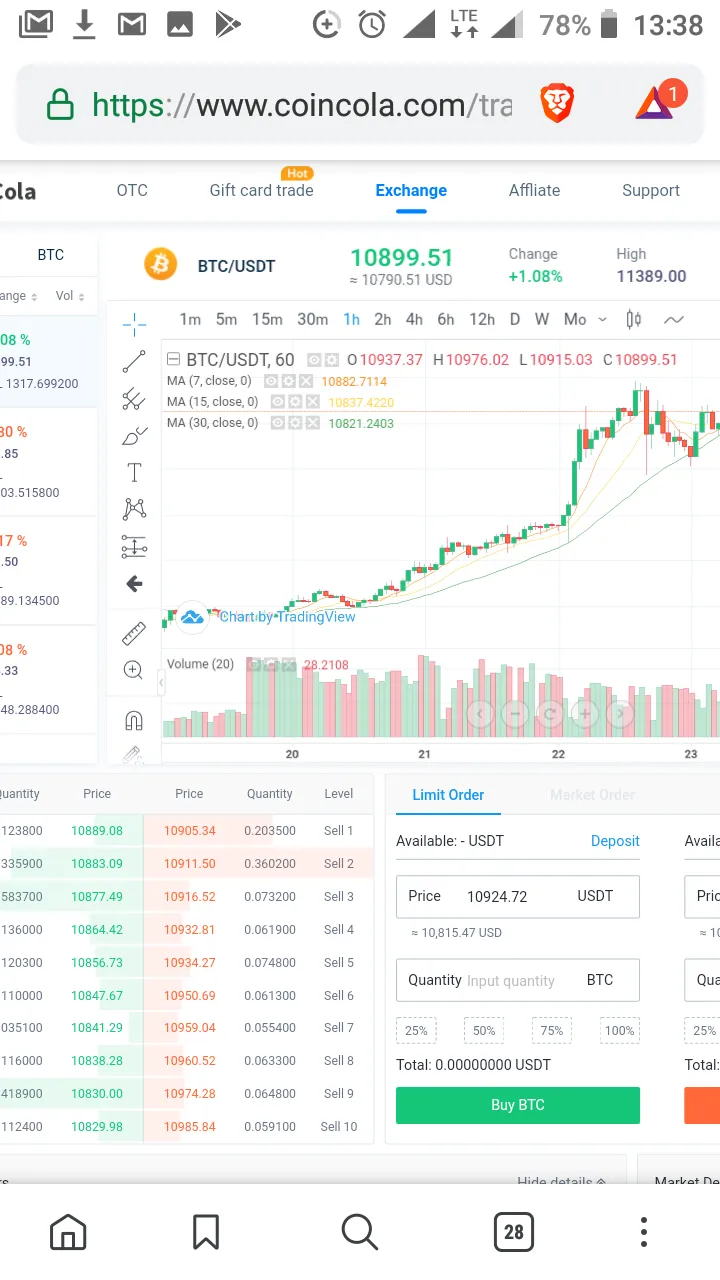This screenshot has width=720, height=1280.
Task: Toggle visibility of BTC/USDT series
Action: (315, 360)
